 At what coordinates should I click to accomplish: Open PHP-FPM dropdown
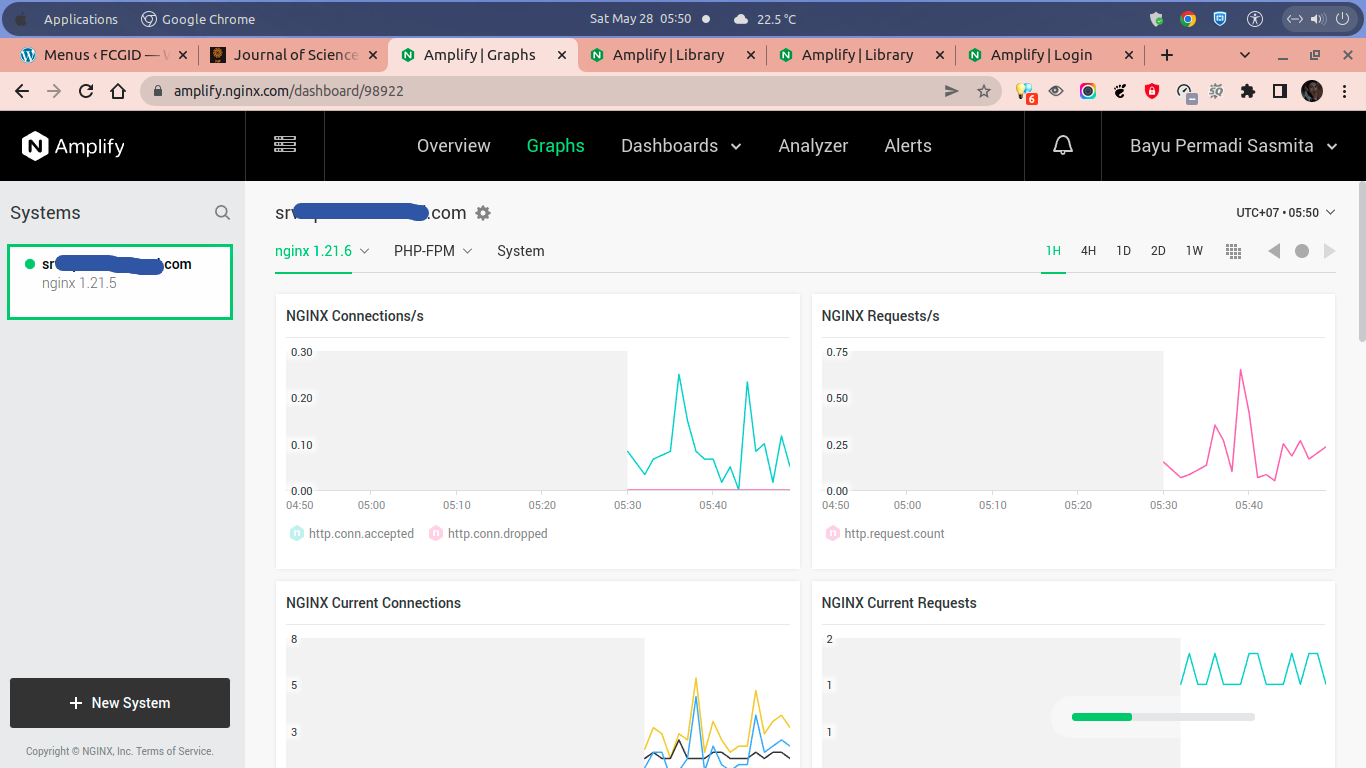433,251
